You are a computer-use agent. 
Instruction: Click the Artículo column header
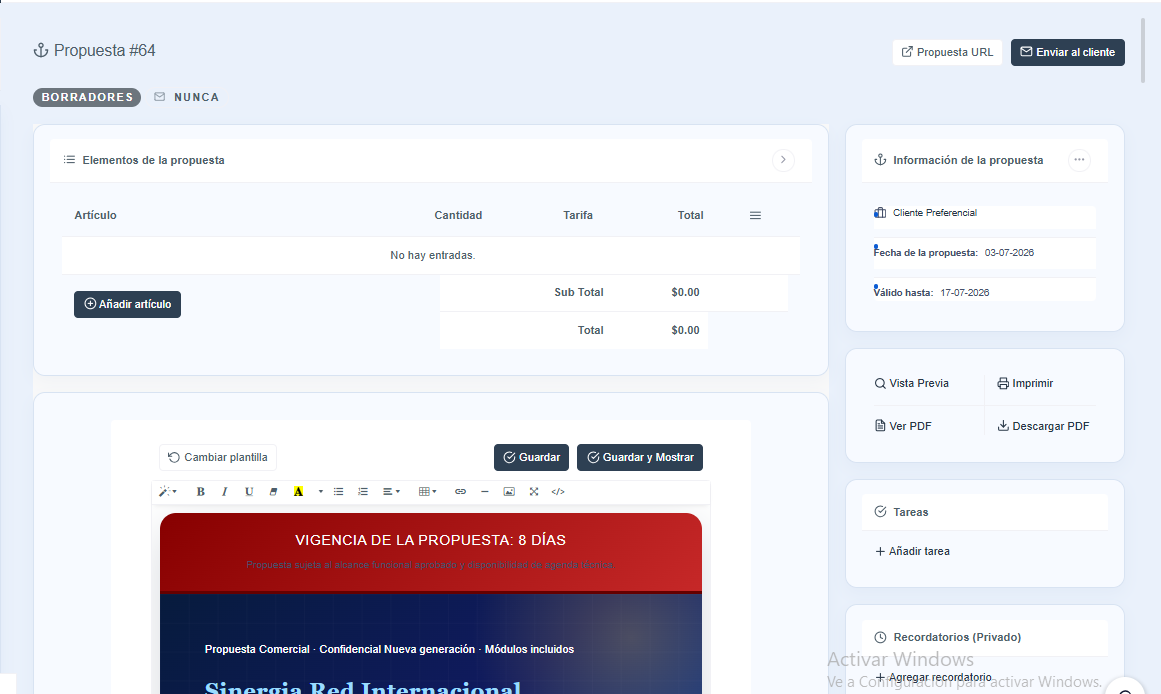[x=96, y=216]
